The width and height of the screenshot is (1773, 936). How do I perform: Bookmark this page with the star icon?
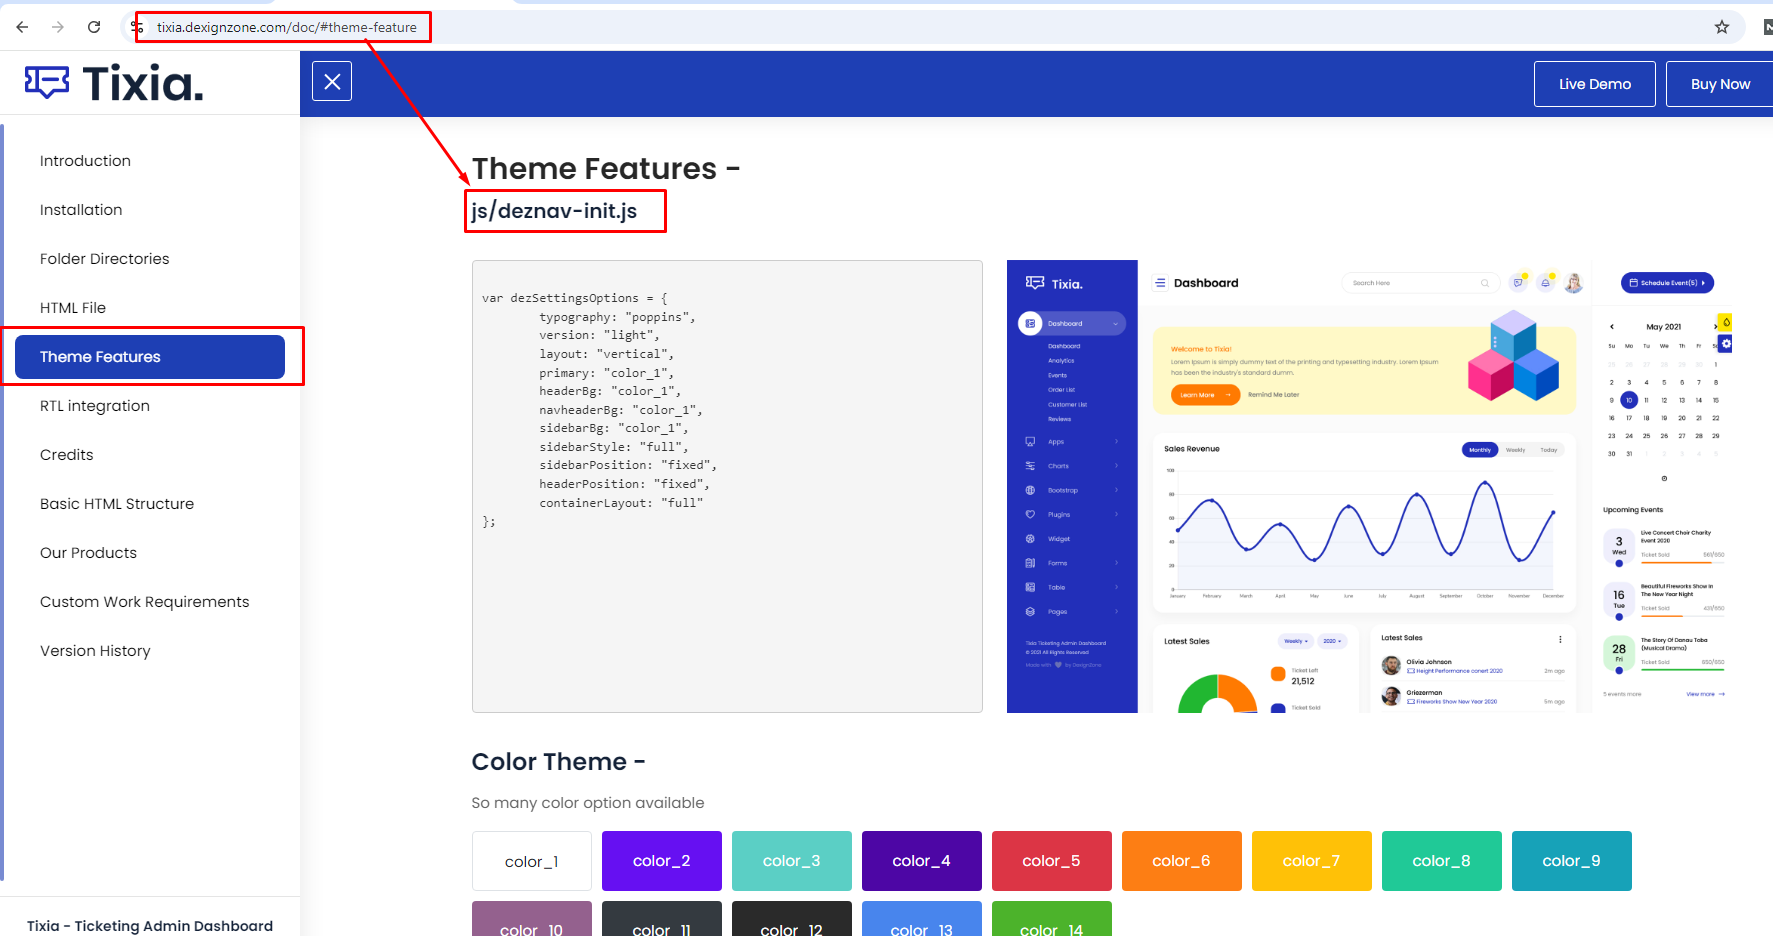(x=1722, y=27)
